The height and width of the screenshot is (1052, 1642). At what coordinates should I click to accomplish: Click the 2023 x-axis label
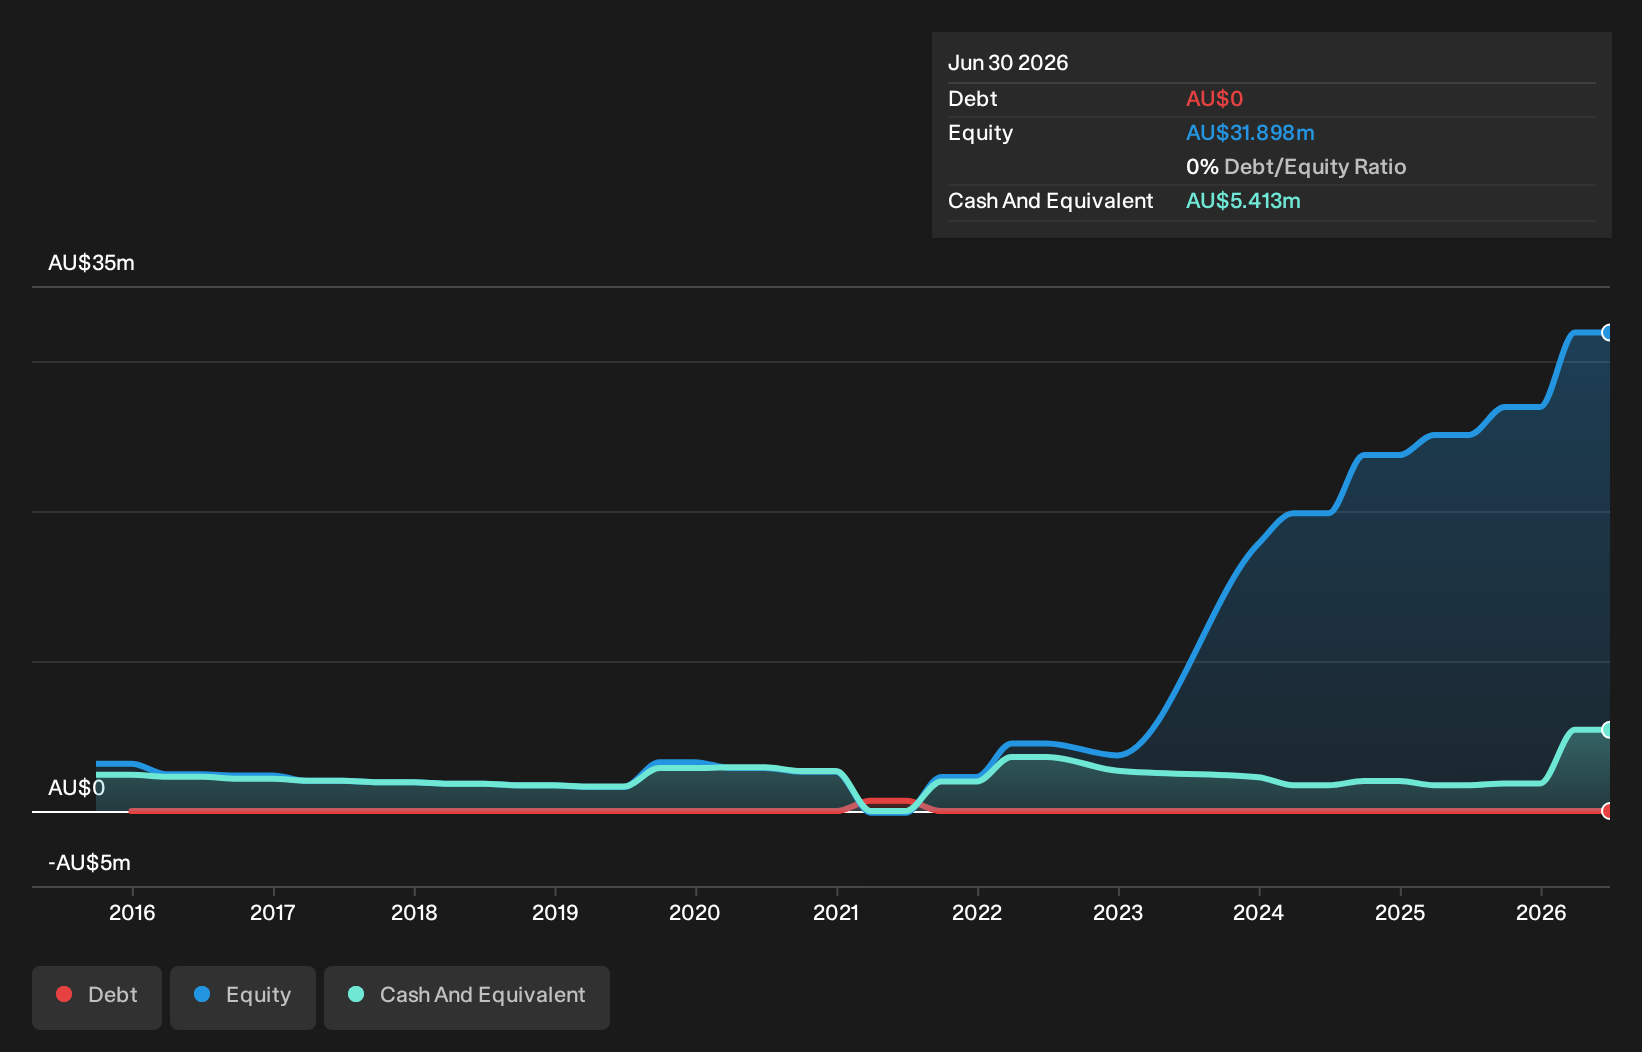(x=1118, y=912)
